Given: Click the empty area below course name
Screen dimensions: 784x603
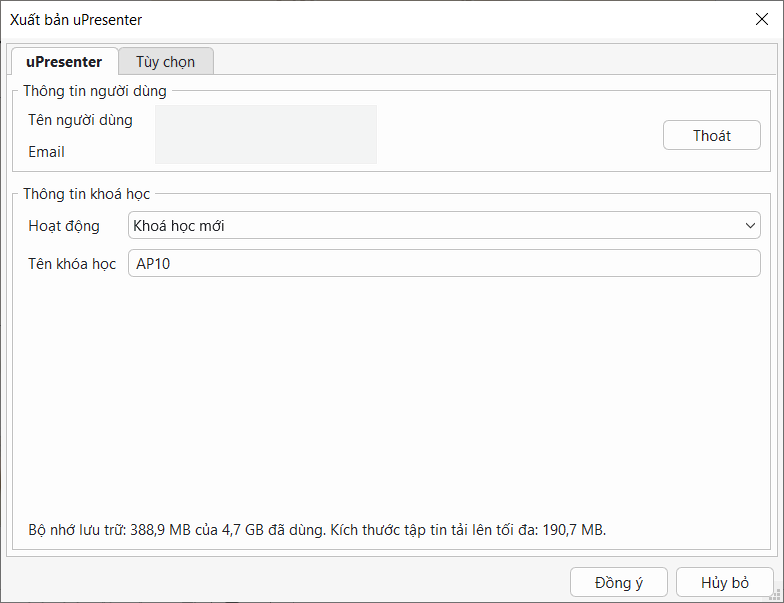Looking at the screenshot, I should pos(390,400).
